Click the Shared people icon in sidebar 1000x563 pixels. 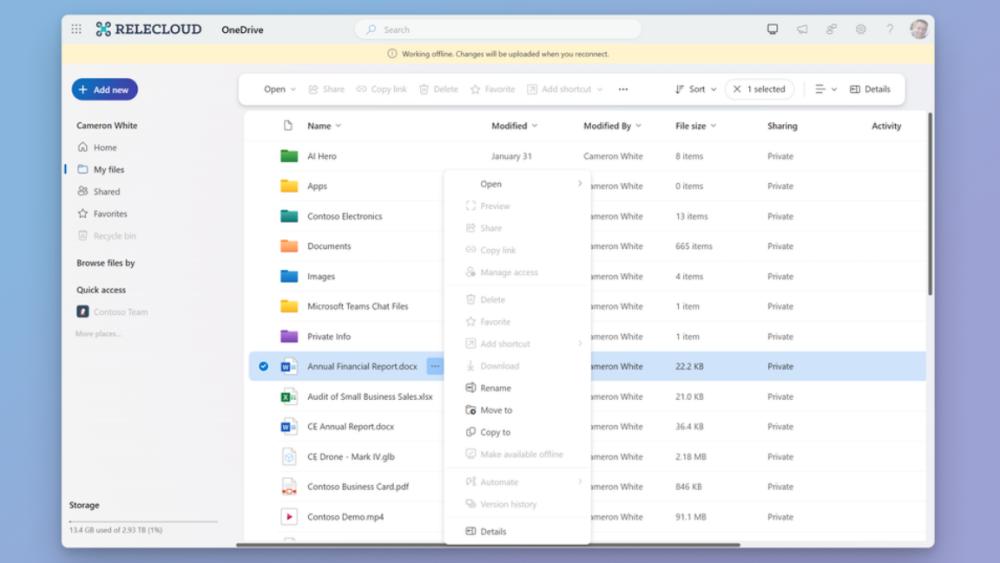(83, 191)
